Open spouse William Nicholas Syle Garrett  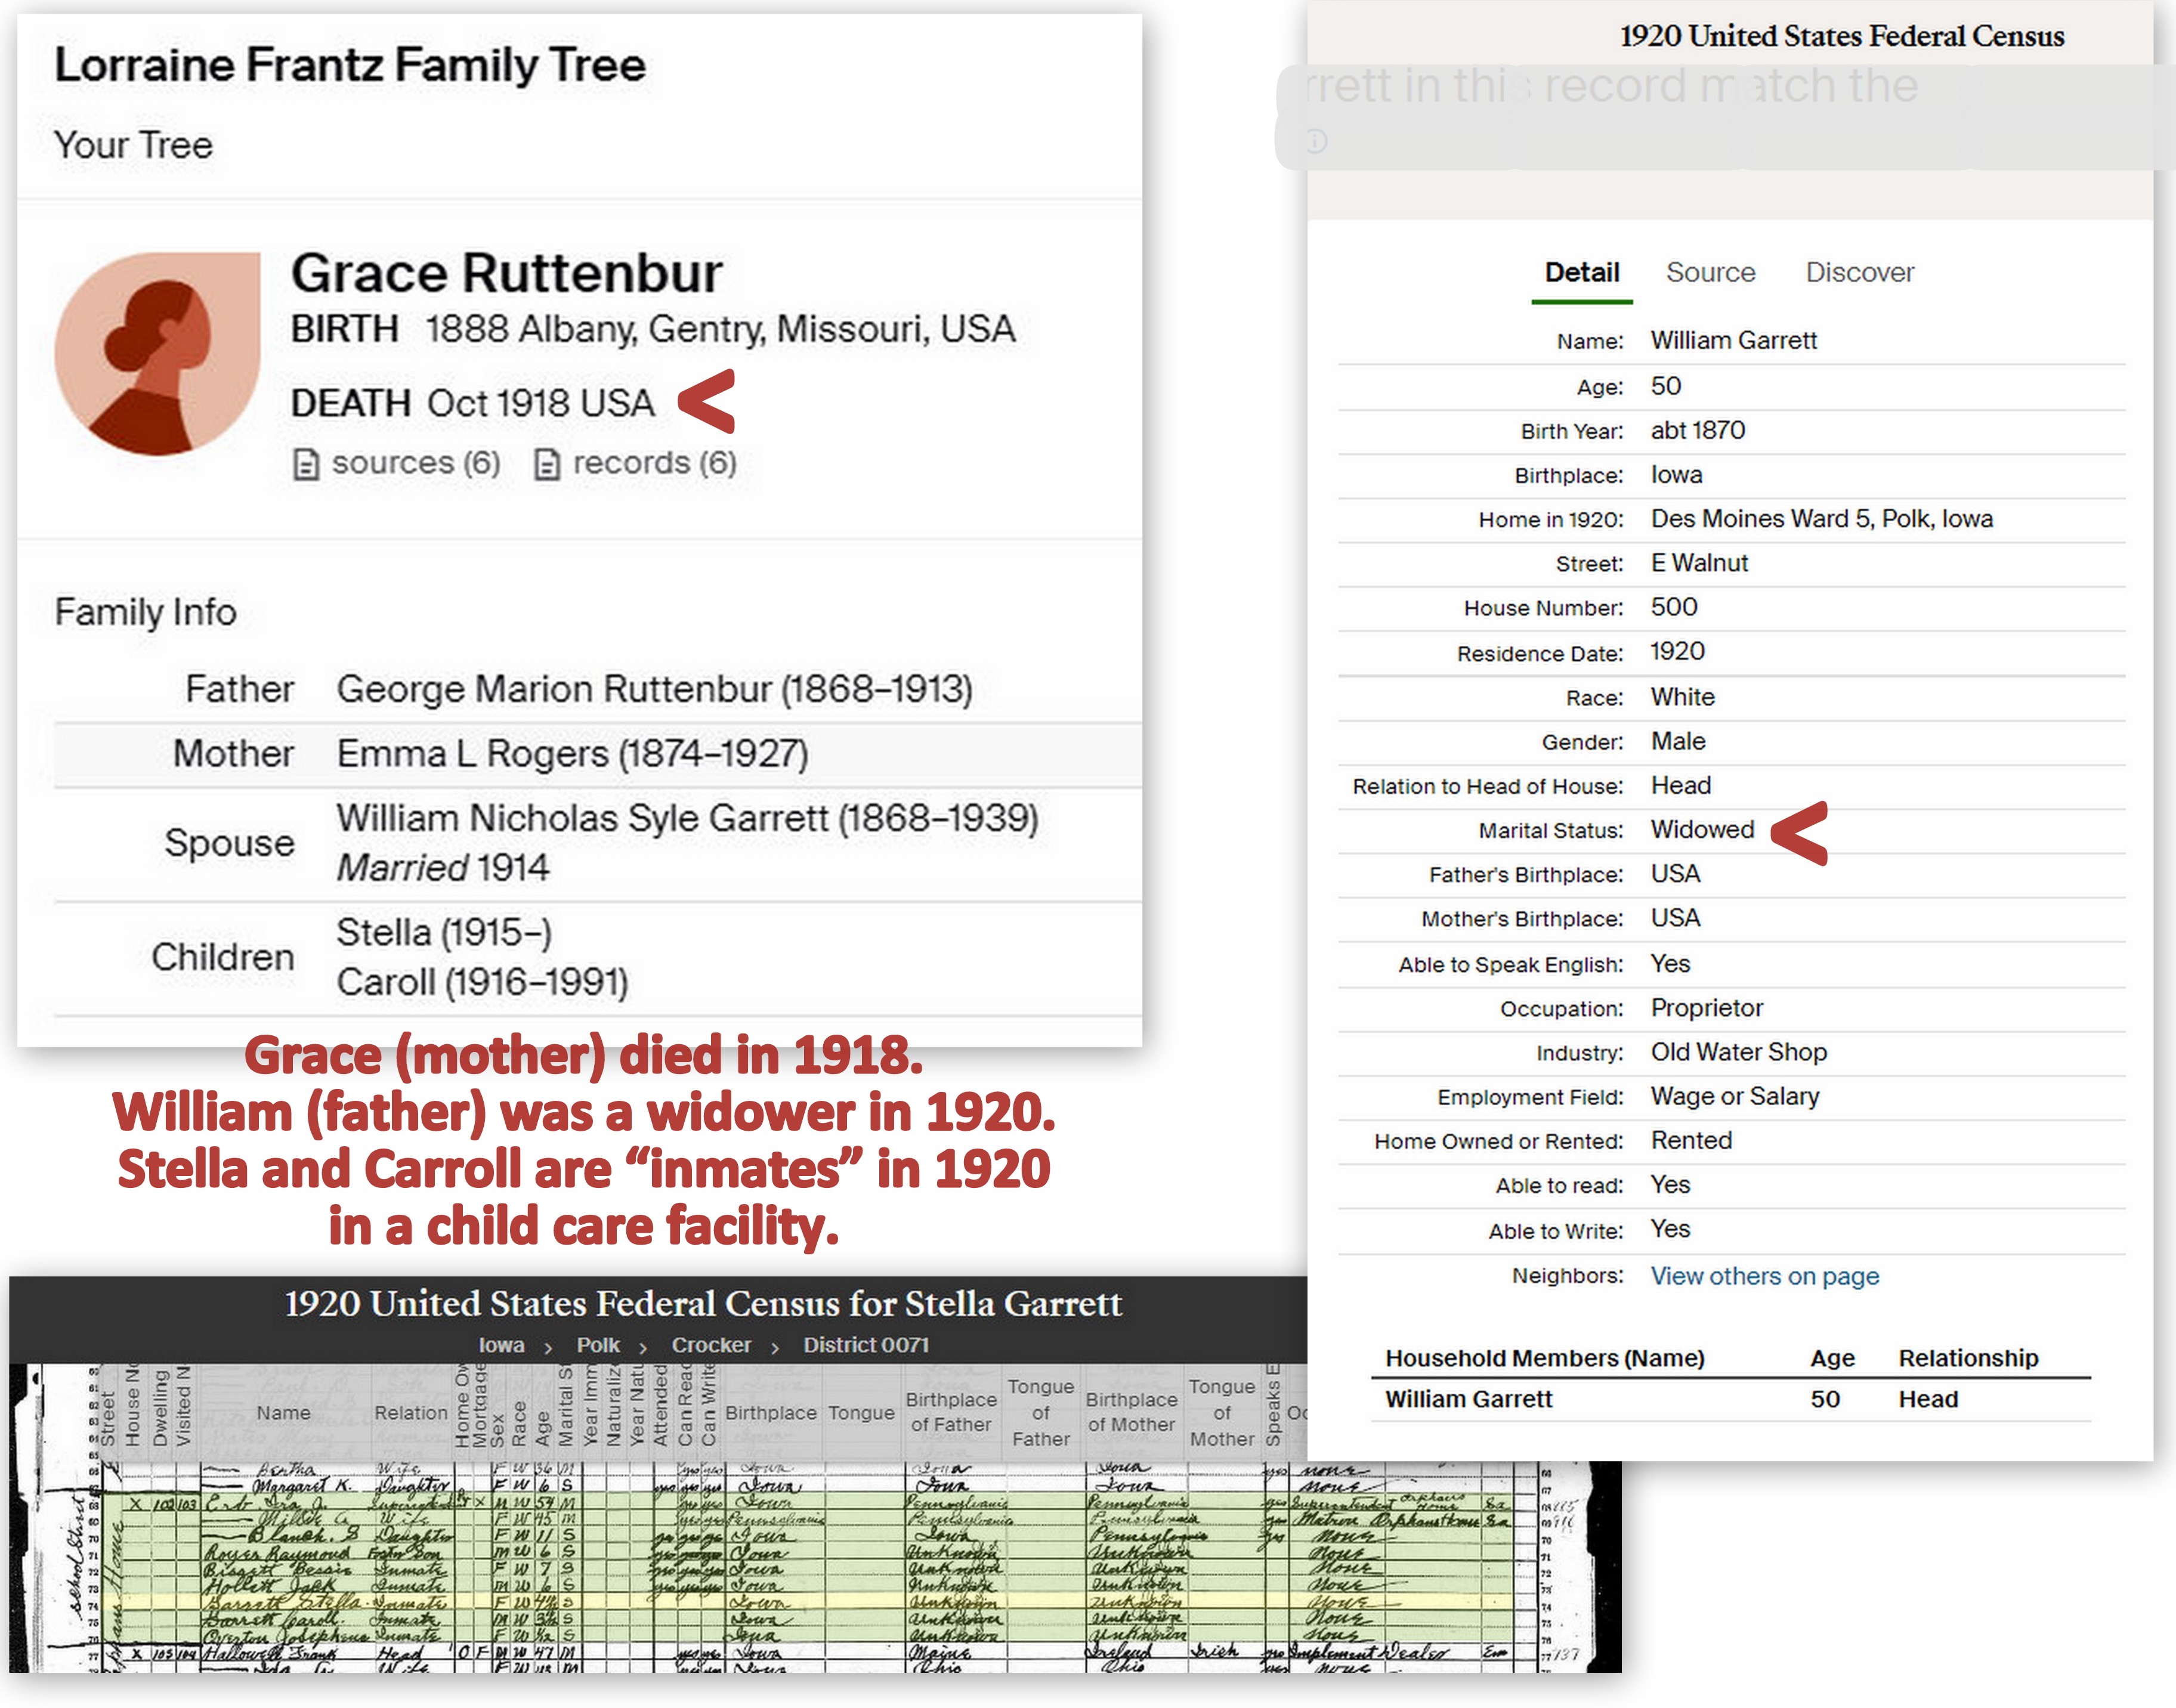(x=687, y=818)
